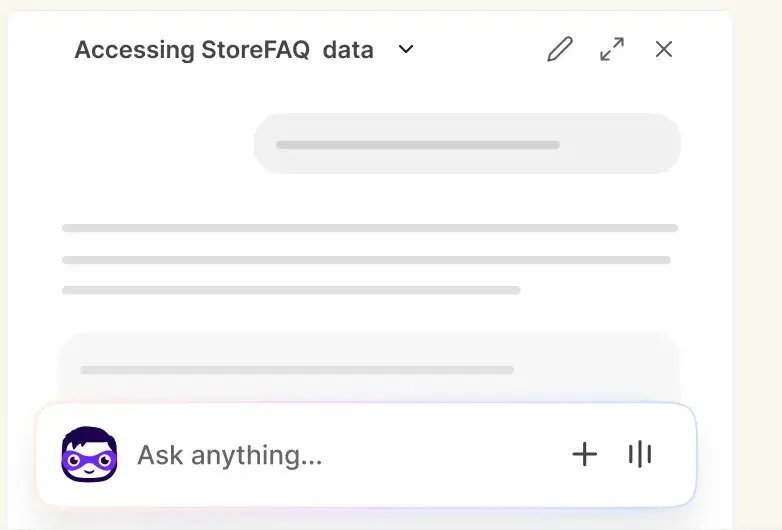Enter fullscreen via the expand icon
Screen dimensions: 782x530
click(612, 49)
